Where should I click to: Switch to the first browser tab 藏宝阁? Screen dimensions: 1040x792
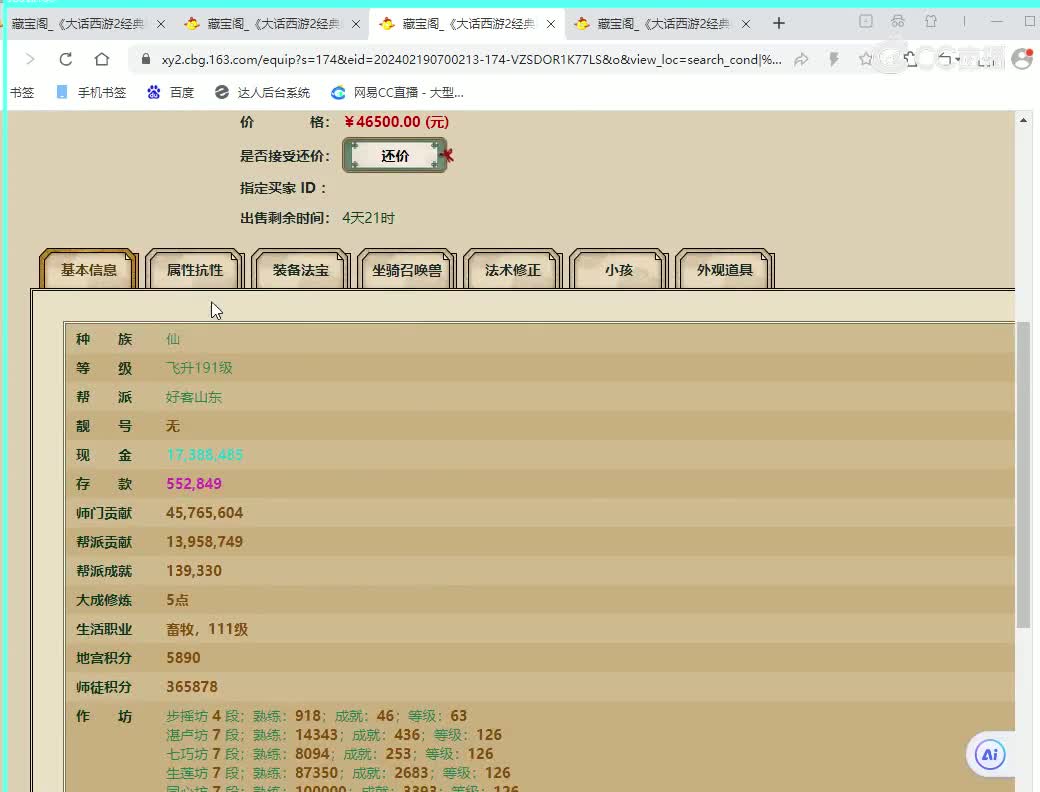coord(76,24)
